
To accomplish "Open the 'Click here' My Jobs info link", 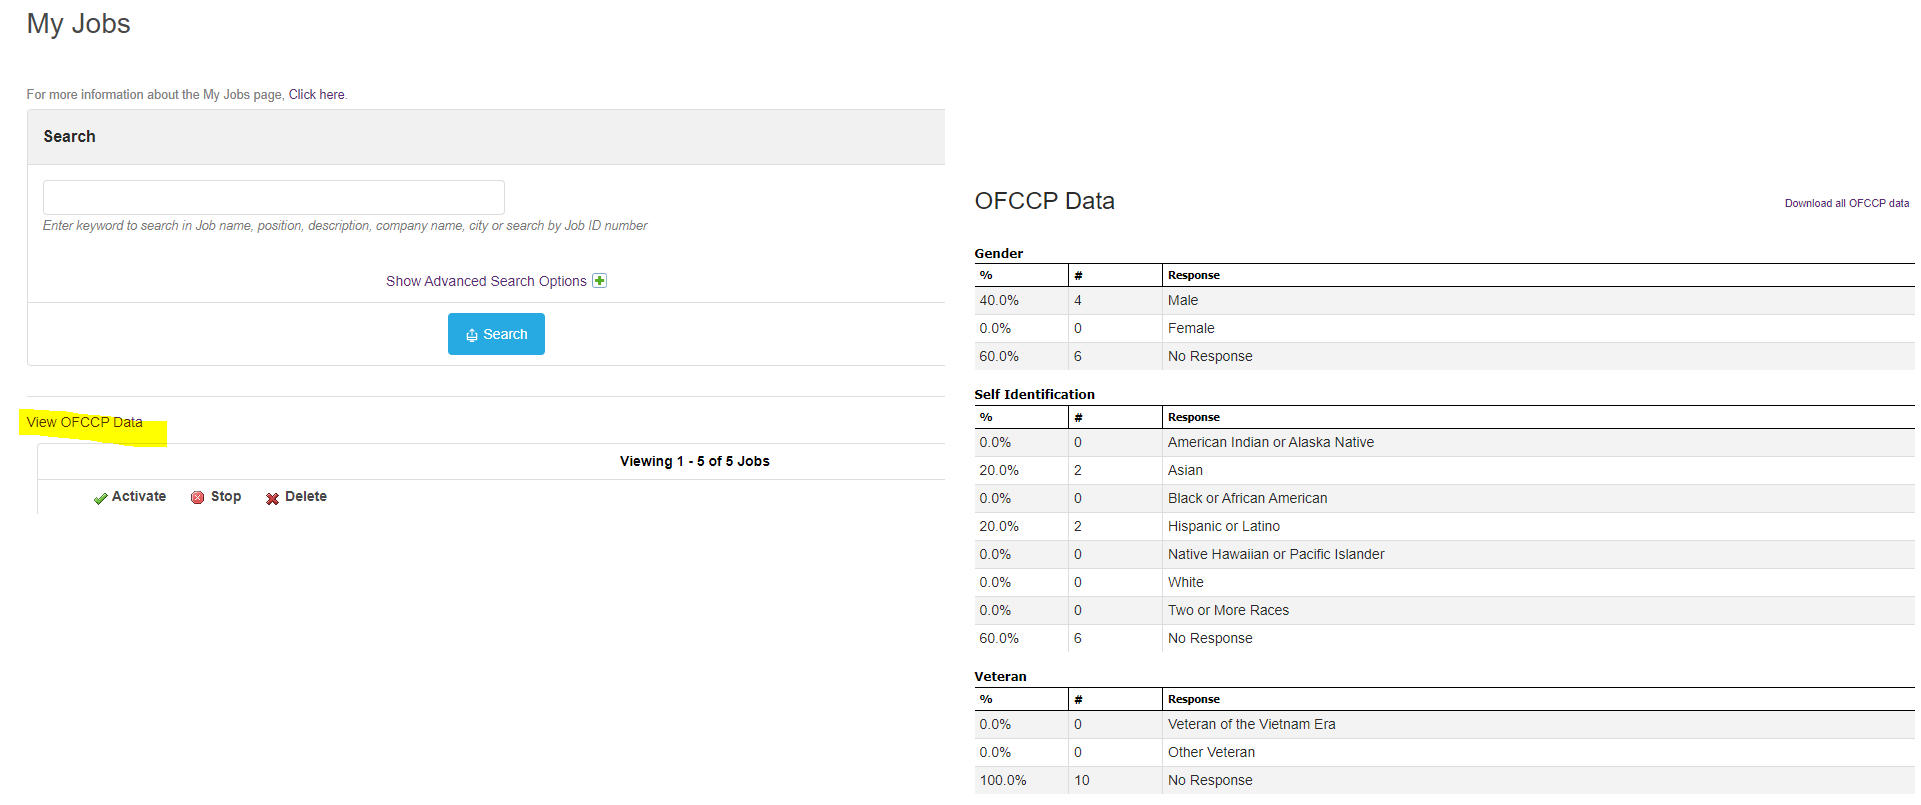I will pyautogui.click(x=316, y=95).
